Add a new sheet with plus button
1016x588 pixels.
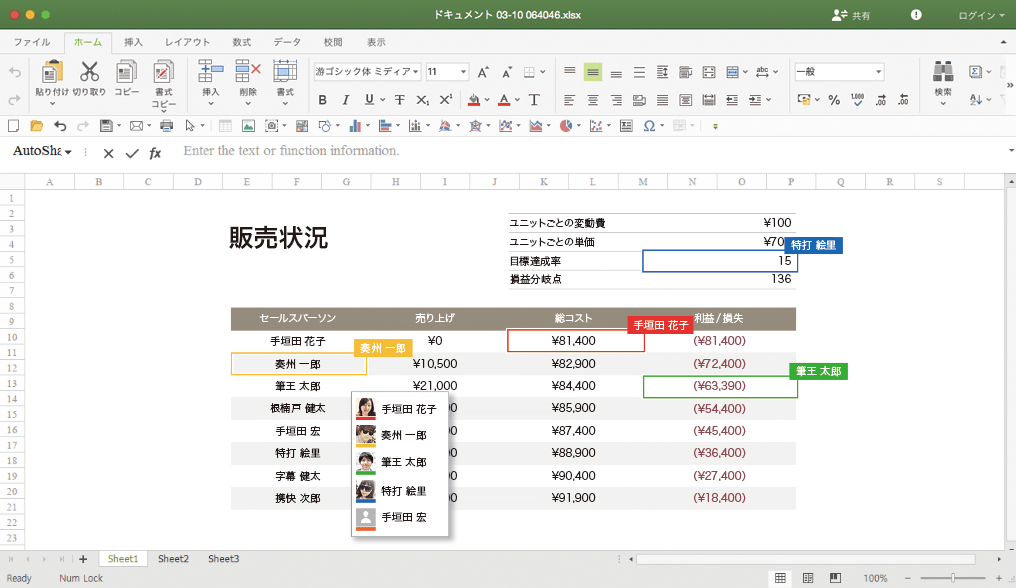pyautogui.click(x=83, y=559)
